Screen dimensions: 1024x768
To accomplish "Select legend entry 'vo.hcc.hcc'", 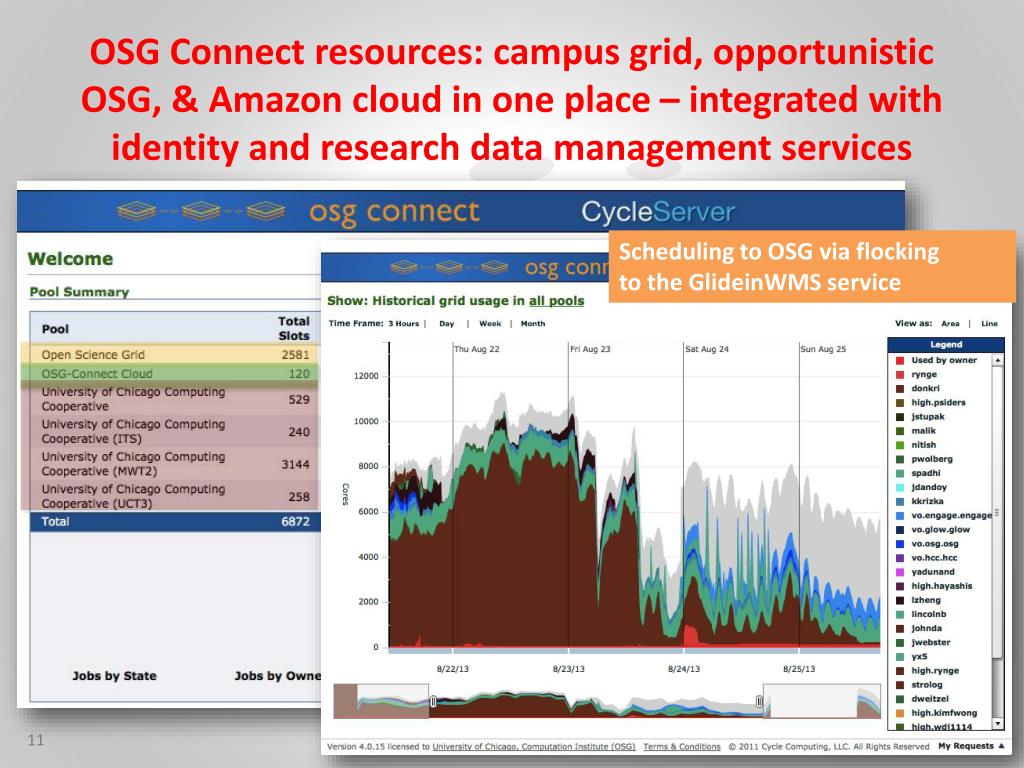I will pos(935,558).
